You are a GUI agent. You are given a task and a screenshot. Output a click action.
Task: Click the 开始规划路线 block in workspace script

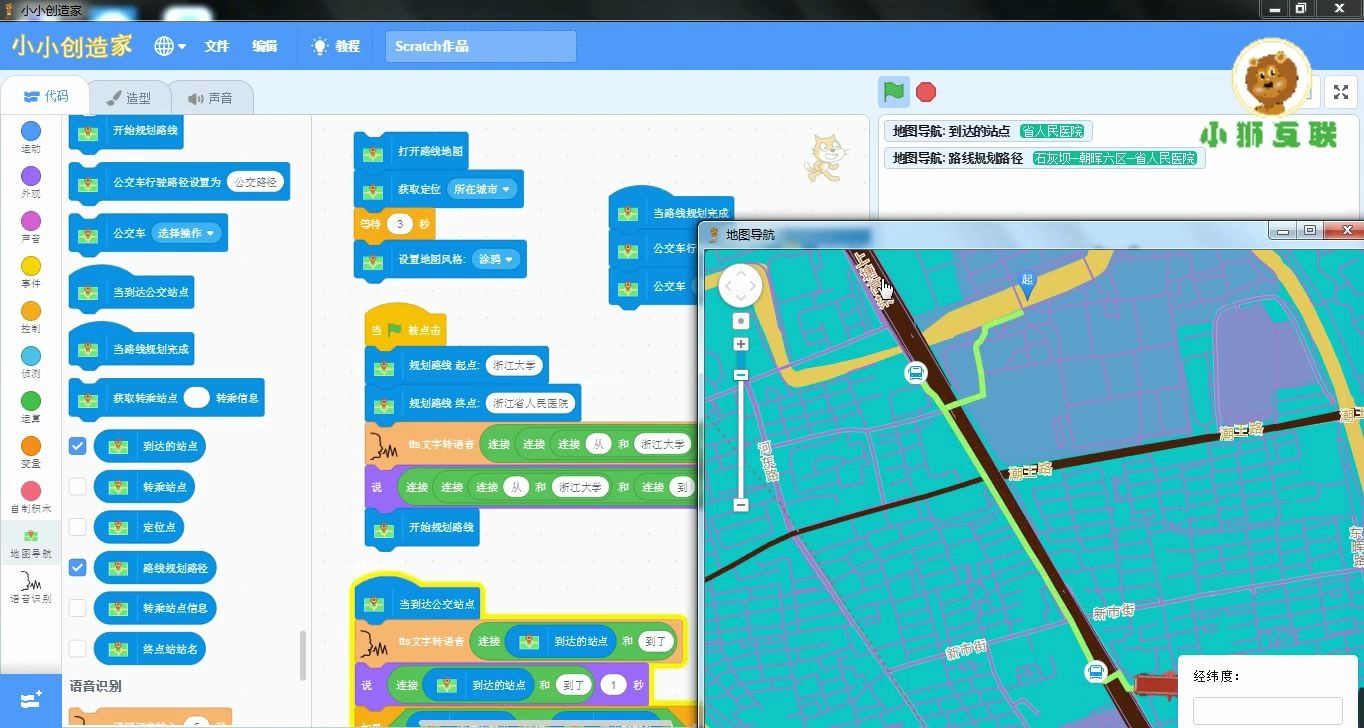point(422,527)
